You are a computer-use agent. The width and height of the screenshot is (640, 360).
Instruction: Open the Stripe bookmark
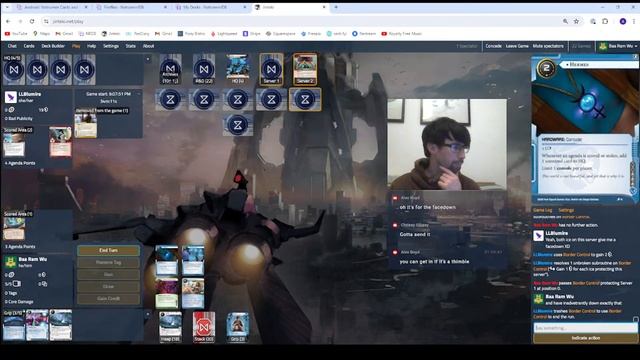click(x=251, y=34)
